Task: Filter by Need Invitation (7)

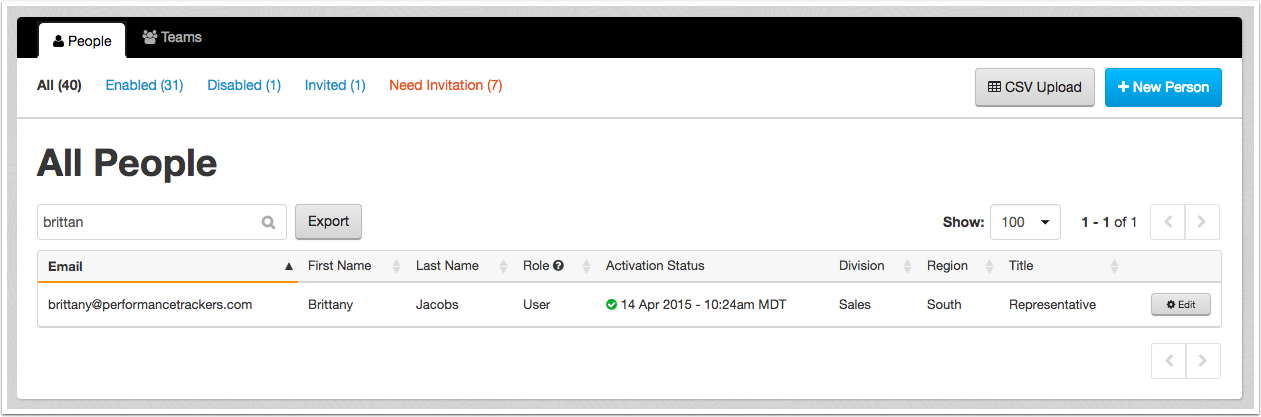Action: click(x=445, y=85)
